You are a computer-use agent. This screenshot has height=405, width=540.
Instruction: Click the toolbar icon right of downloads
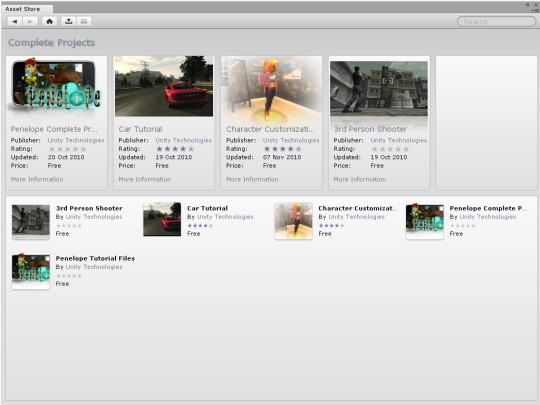point(84,21)
